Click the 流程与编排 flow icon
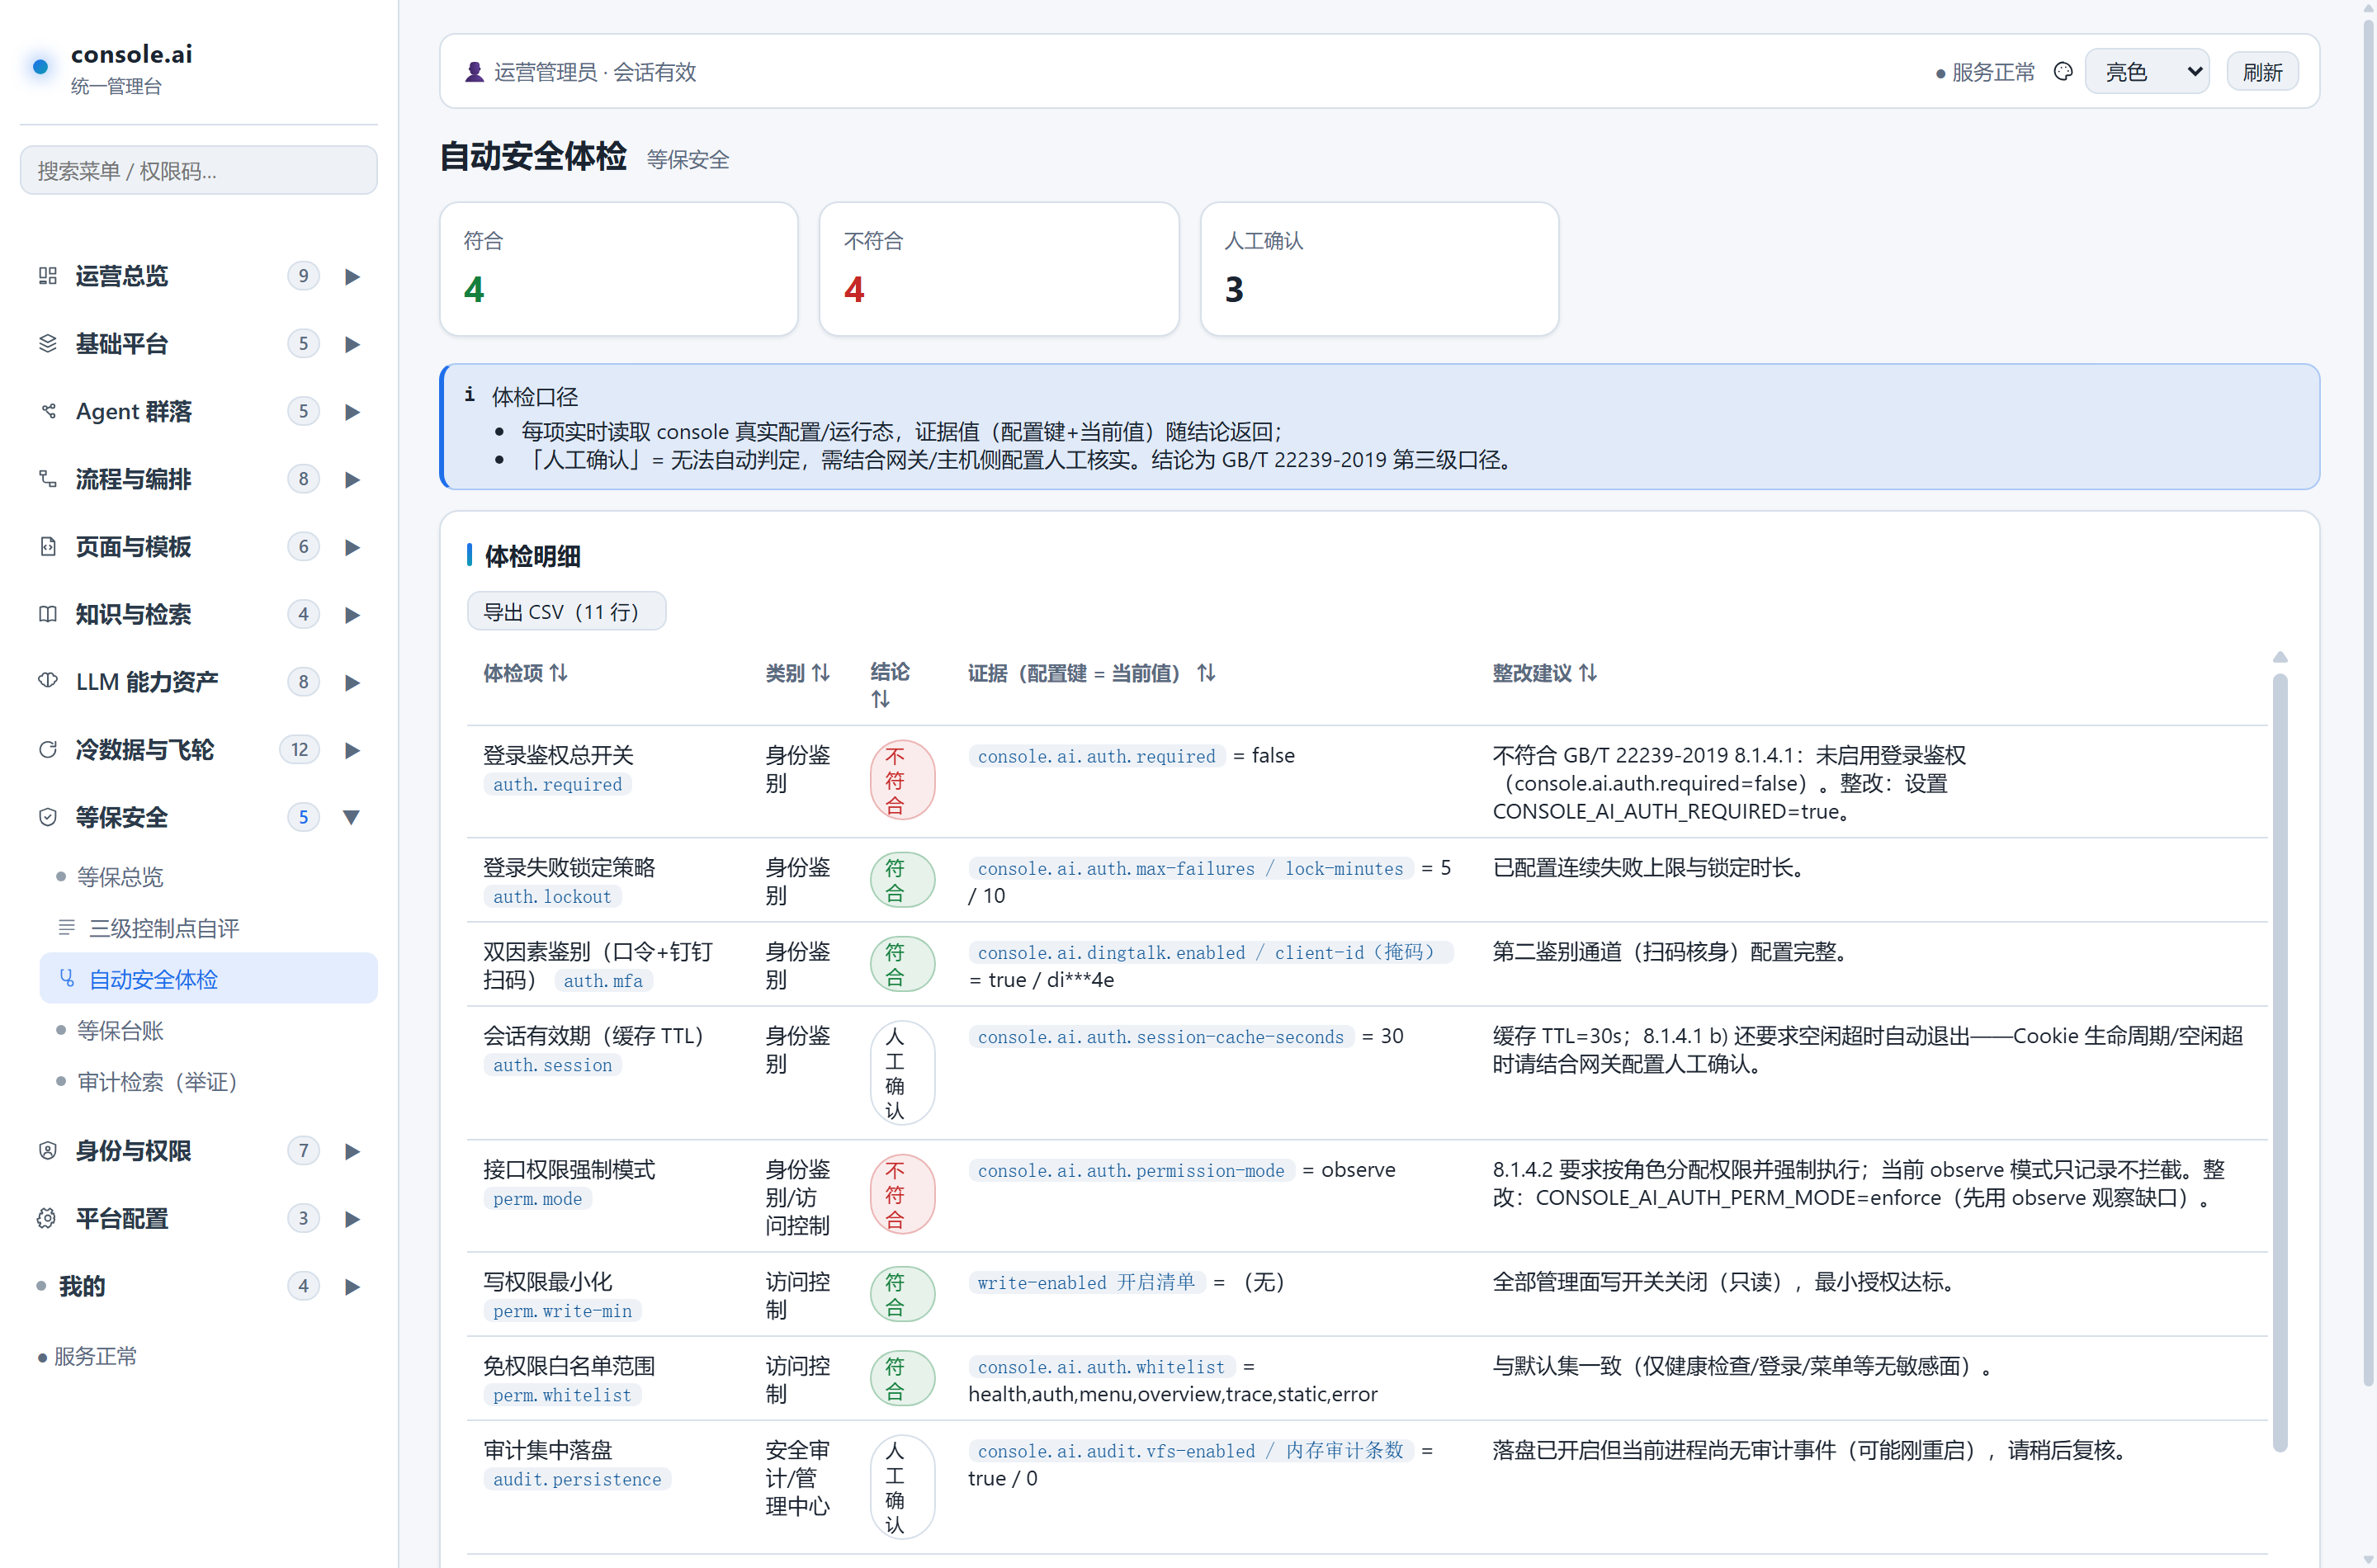Screen dimensions: 2377x1568 coord(47,479)
